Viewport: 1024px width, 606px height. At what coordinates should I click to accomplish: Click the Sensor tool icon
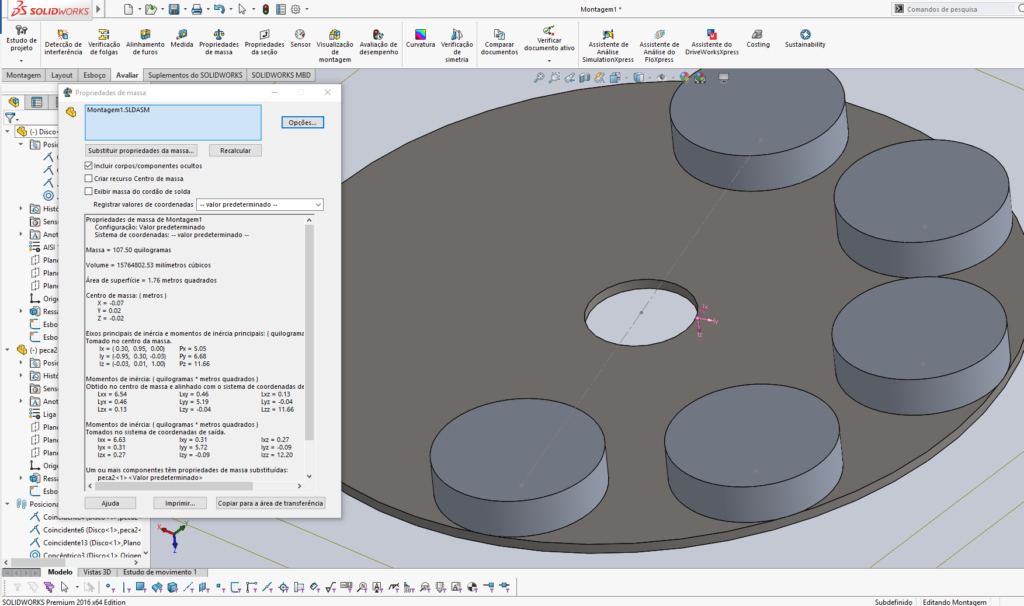point(300,39)
